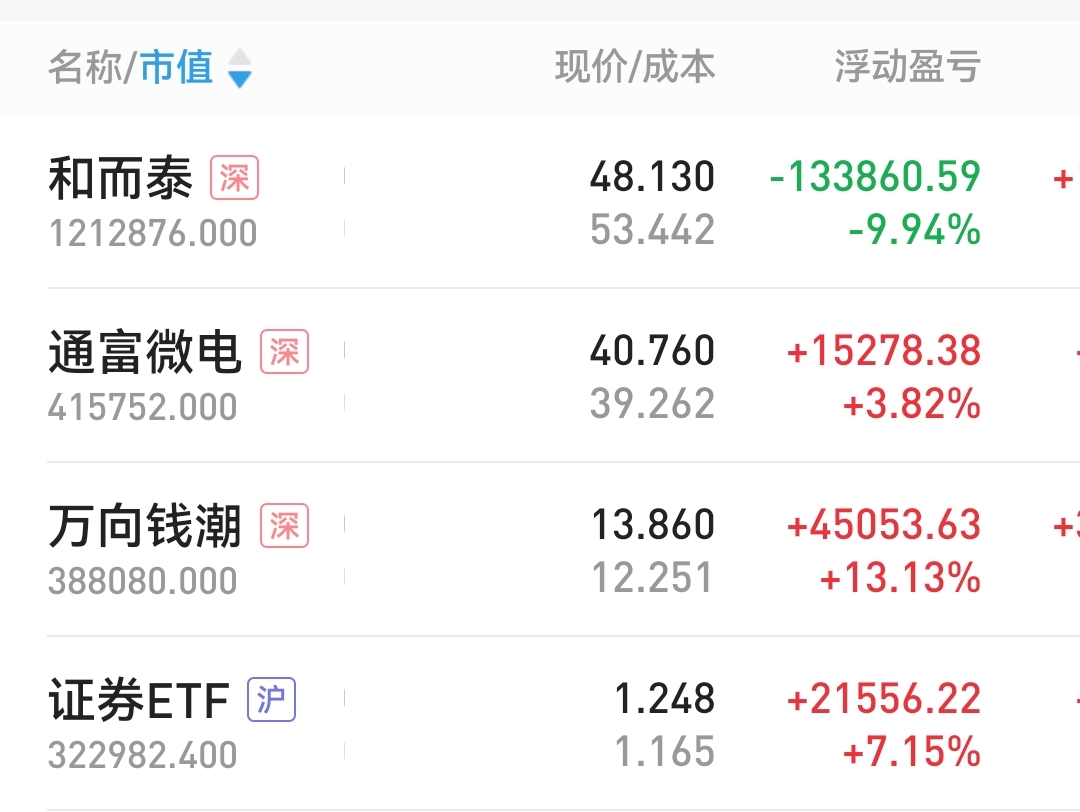Toggle the 市值 sort arrow icon

coord(240,68)
